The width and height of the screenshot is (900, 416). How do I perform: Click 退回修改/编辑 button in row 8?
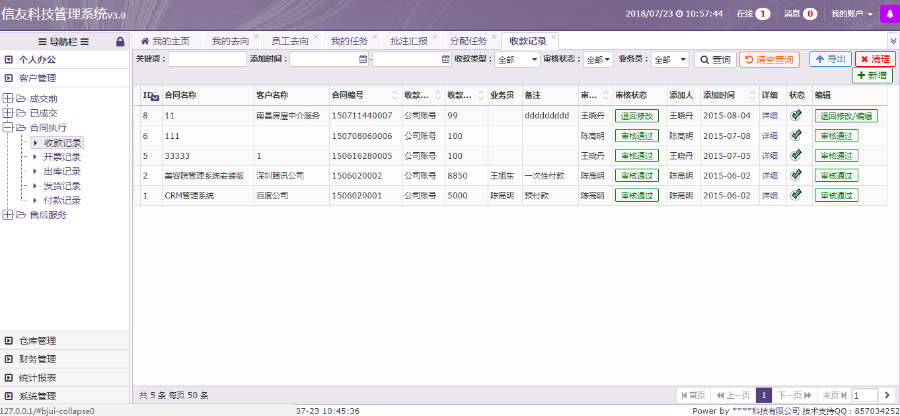coord(846,115)
